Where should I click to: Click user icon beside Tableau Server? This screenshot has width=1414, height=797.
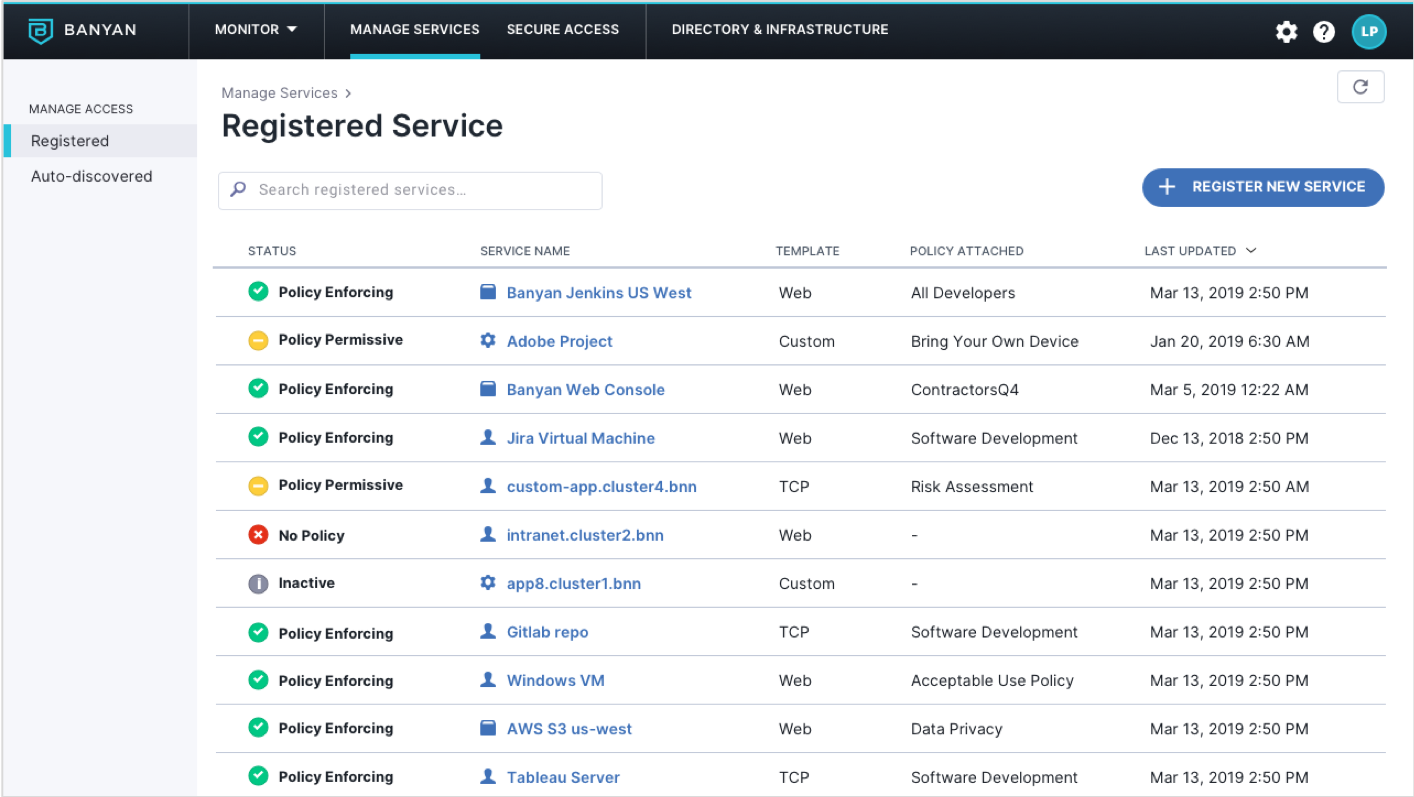pos(488,776)
